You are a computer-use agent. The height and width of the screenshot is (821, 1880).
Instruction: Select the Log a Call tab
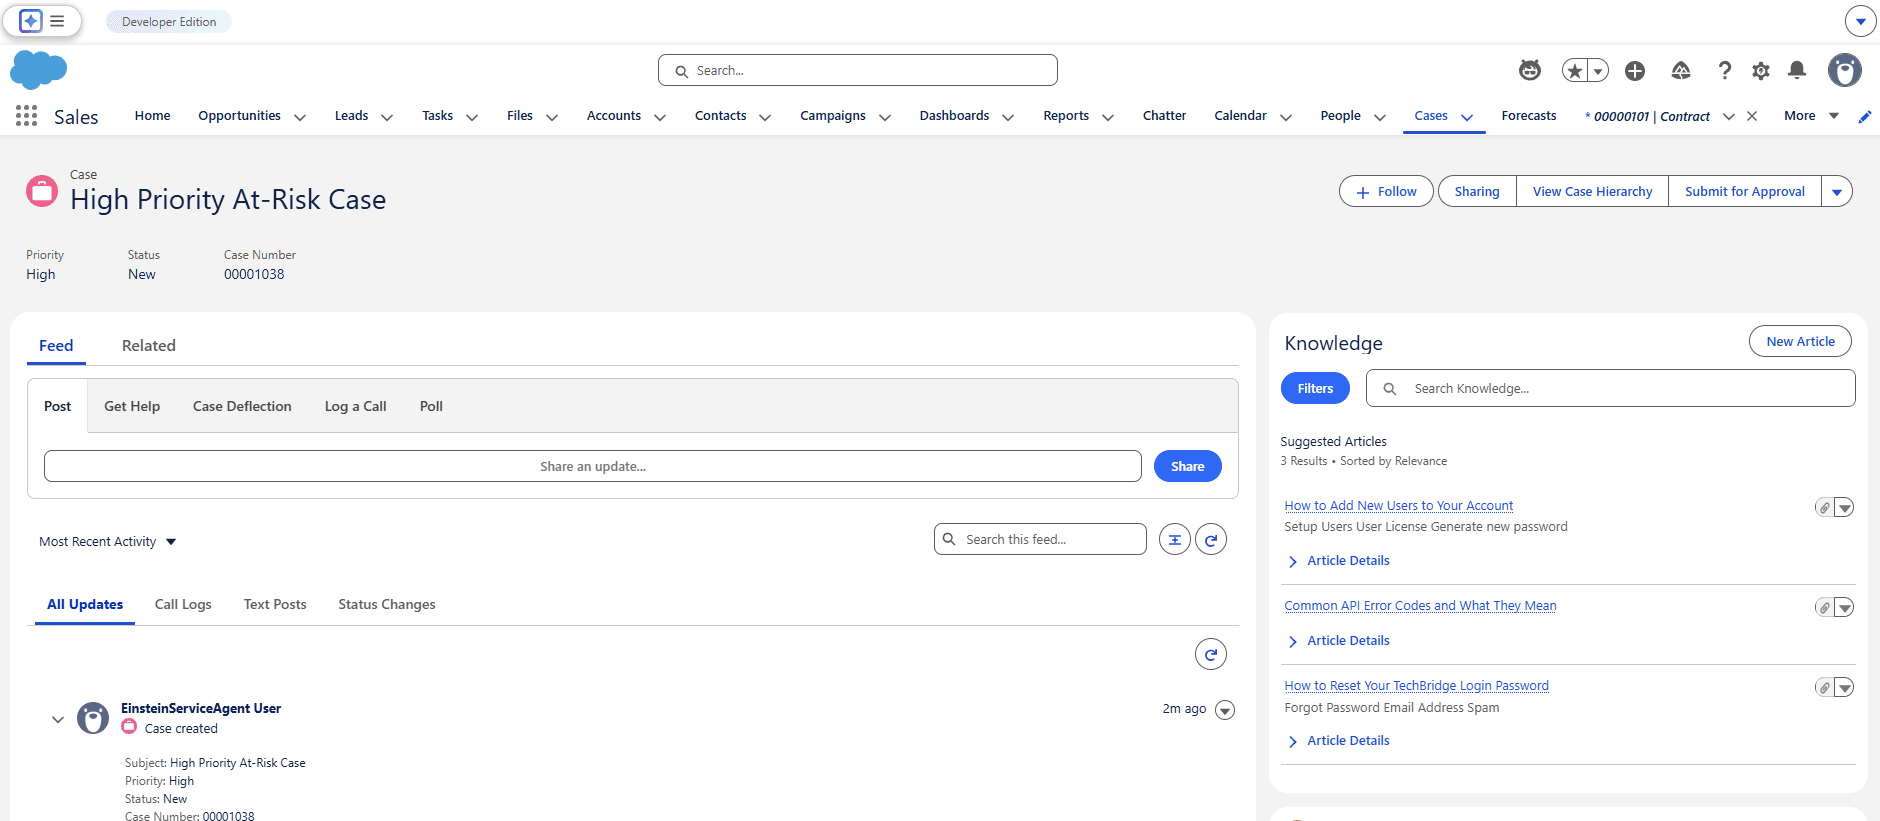(355, 406)
